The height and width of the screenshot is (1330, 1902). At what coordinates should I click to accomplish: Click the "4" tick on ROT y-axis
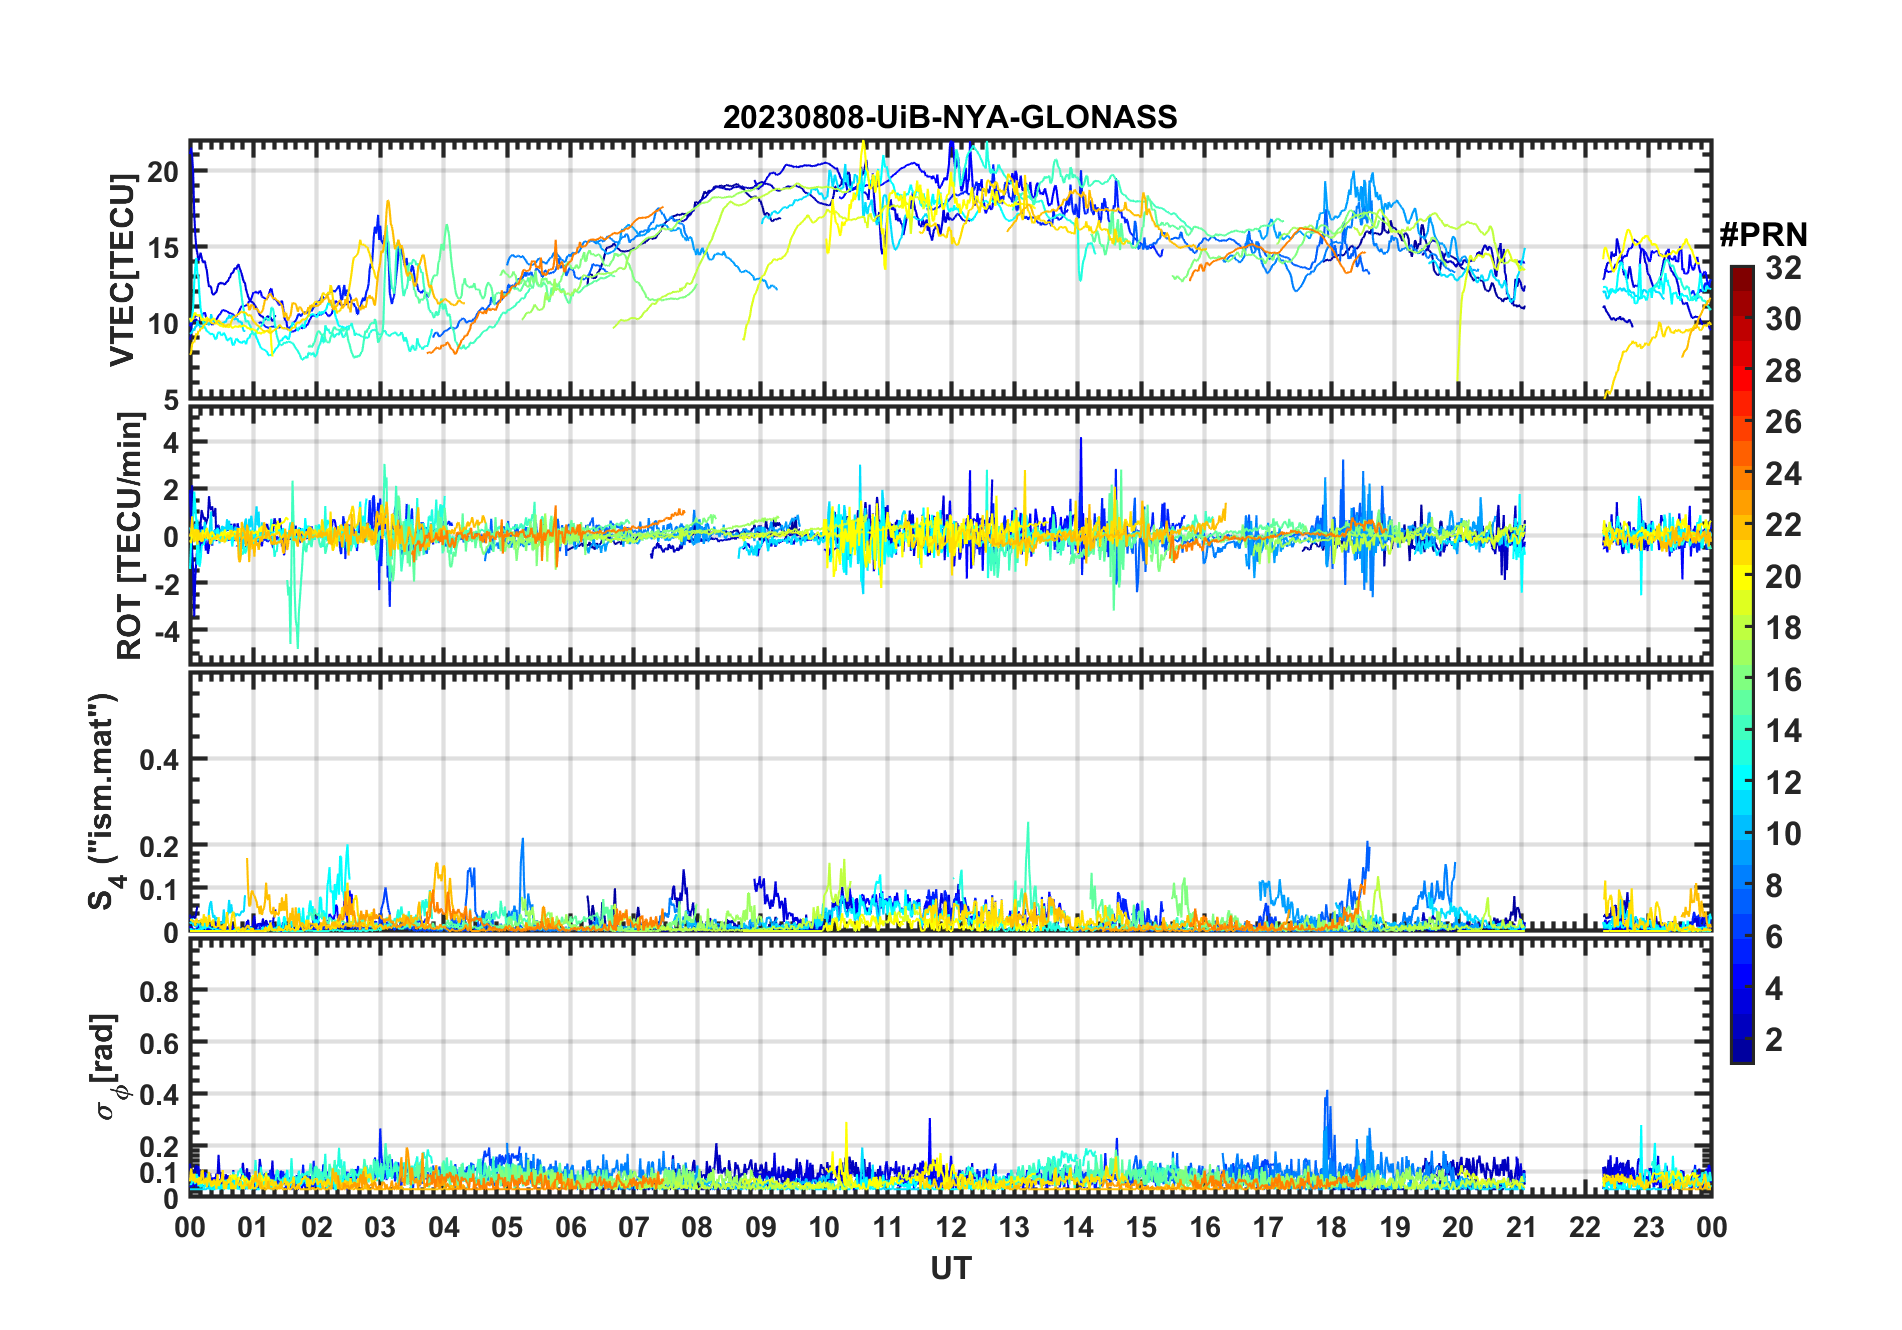pyautogui.click(x=171, y=442)
